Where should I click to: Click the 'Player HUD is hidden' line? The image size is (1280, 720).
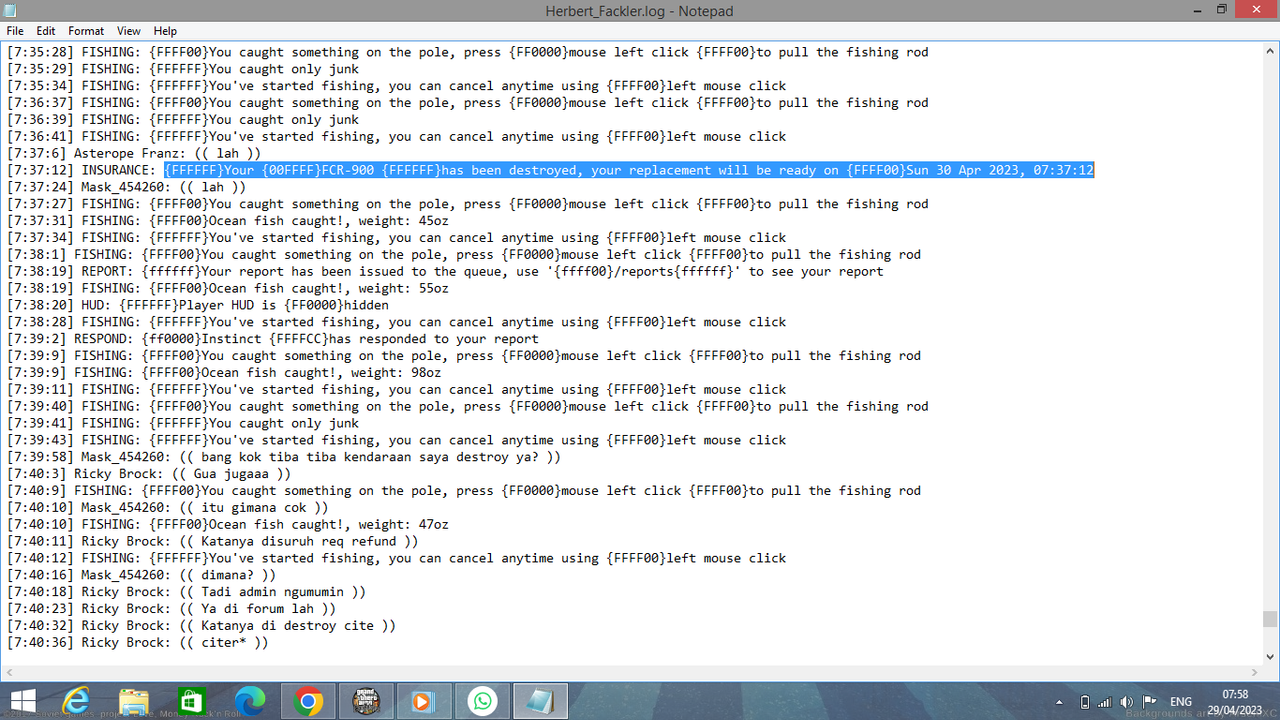198,305
